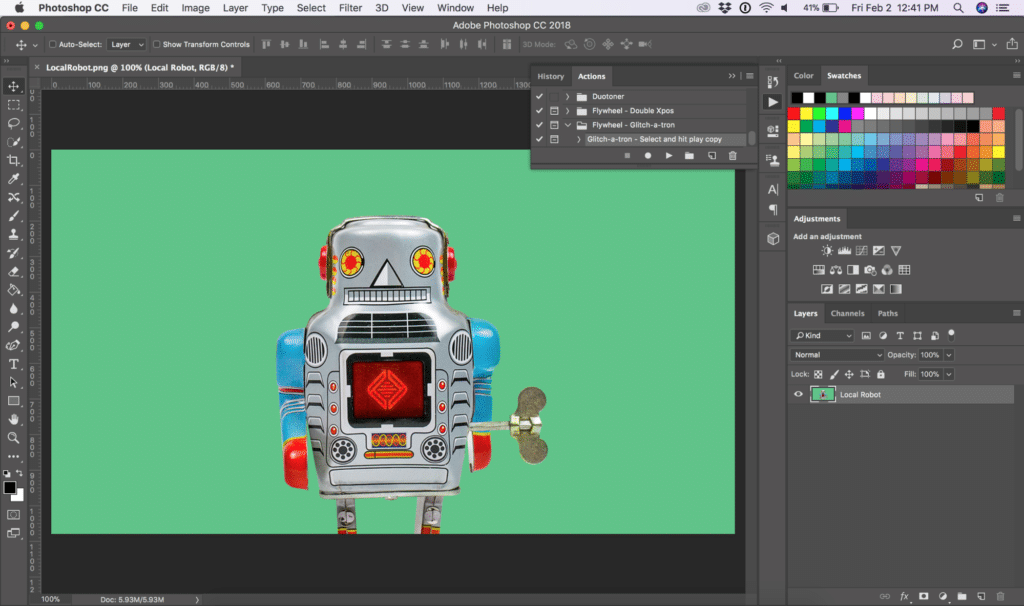Image resolution: width=1024 pixels, height=606 pixels.
Task: Enable Show Transform Controls checkbox
Action: (157, 45)
